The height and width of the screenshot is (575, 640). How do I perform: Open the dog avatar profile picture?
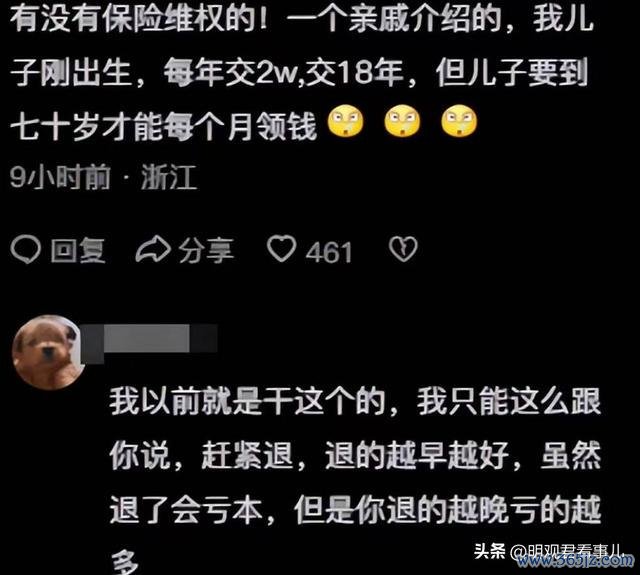pyautogui.click(x=48, y=352)
